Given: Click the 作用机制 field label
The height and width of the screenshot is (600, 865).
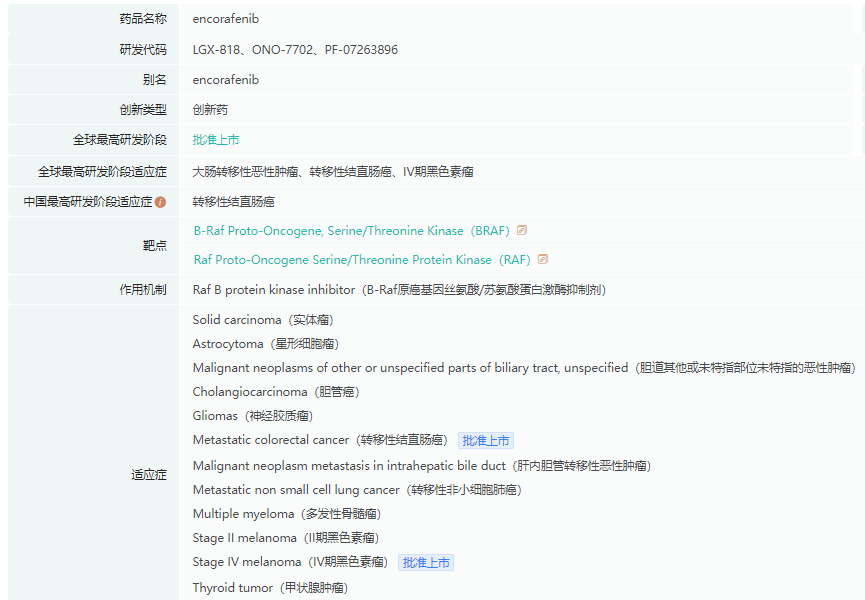Looking at the screenshot, I should tap(143, 290).
